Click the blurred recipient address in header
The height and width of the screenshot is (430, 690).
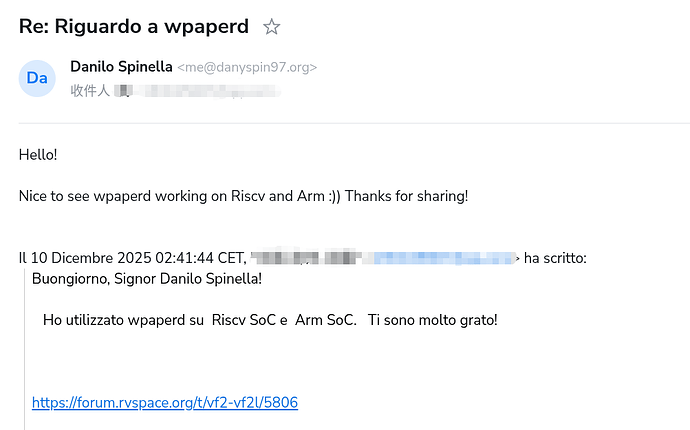coord(200,91)
